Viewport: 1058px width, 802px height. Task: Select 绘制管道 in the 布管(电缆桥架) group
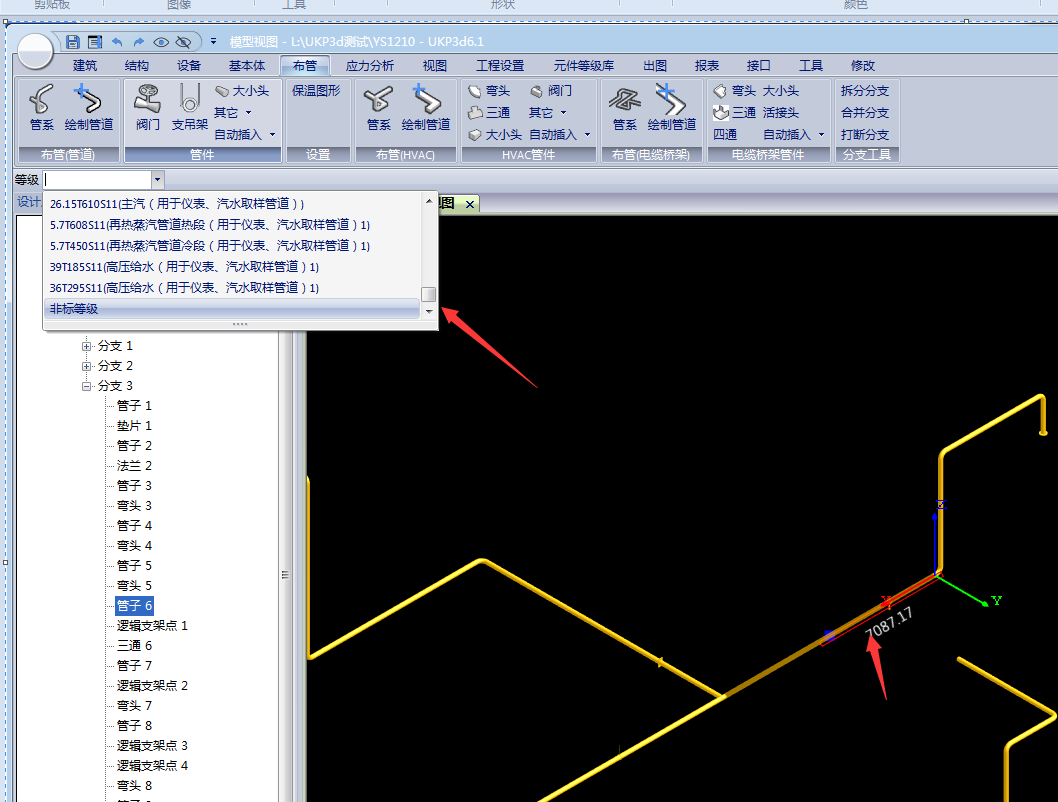(671, 108)
